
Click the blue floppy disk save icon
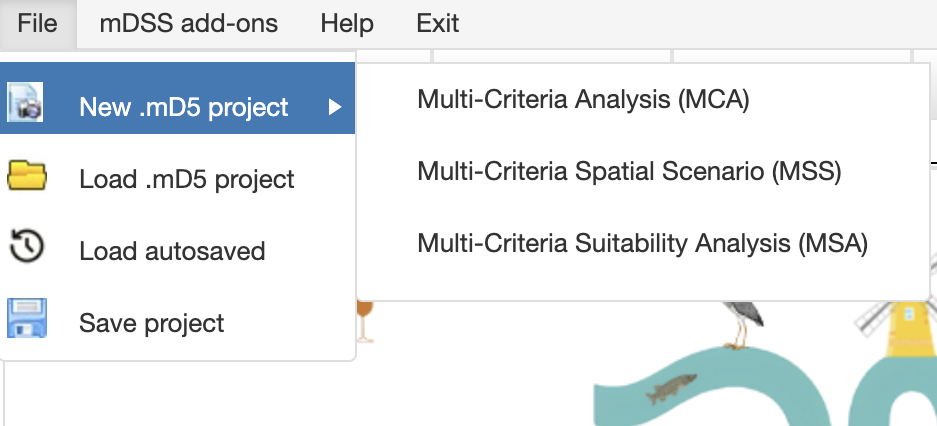coord(27,318)
